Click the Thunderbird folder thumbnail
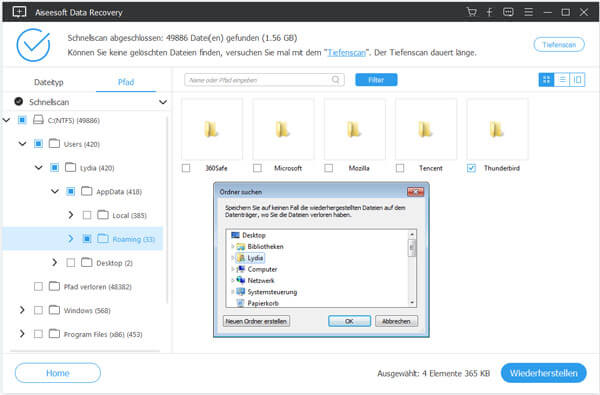This screenshot has height=395, width=600. point(497,129)
